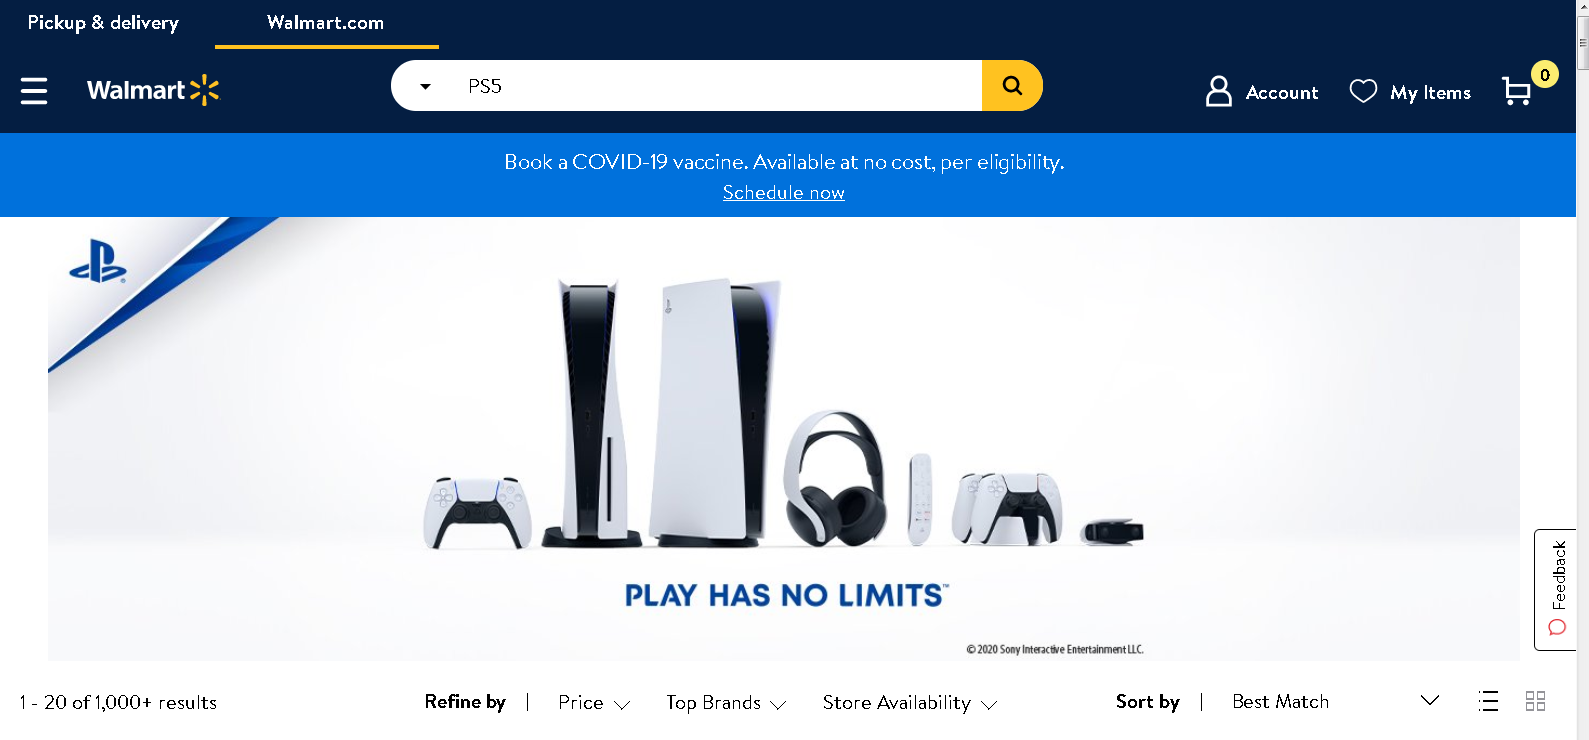Click the PlayStation logo in banner

98,261
